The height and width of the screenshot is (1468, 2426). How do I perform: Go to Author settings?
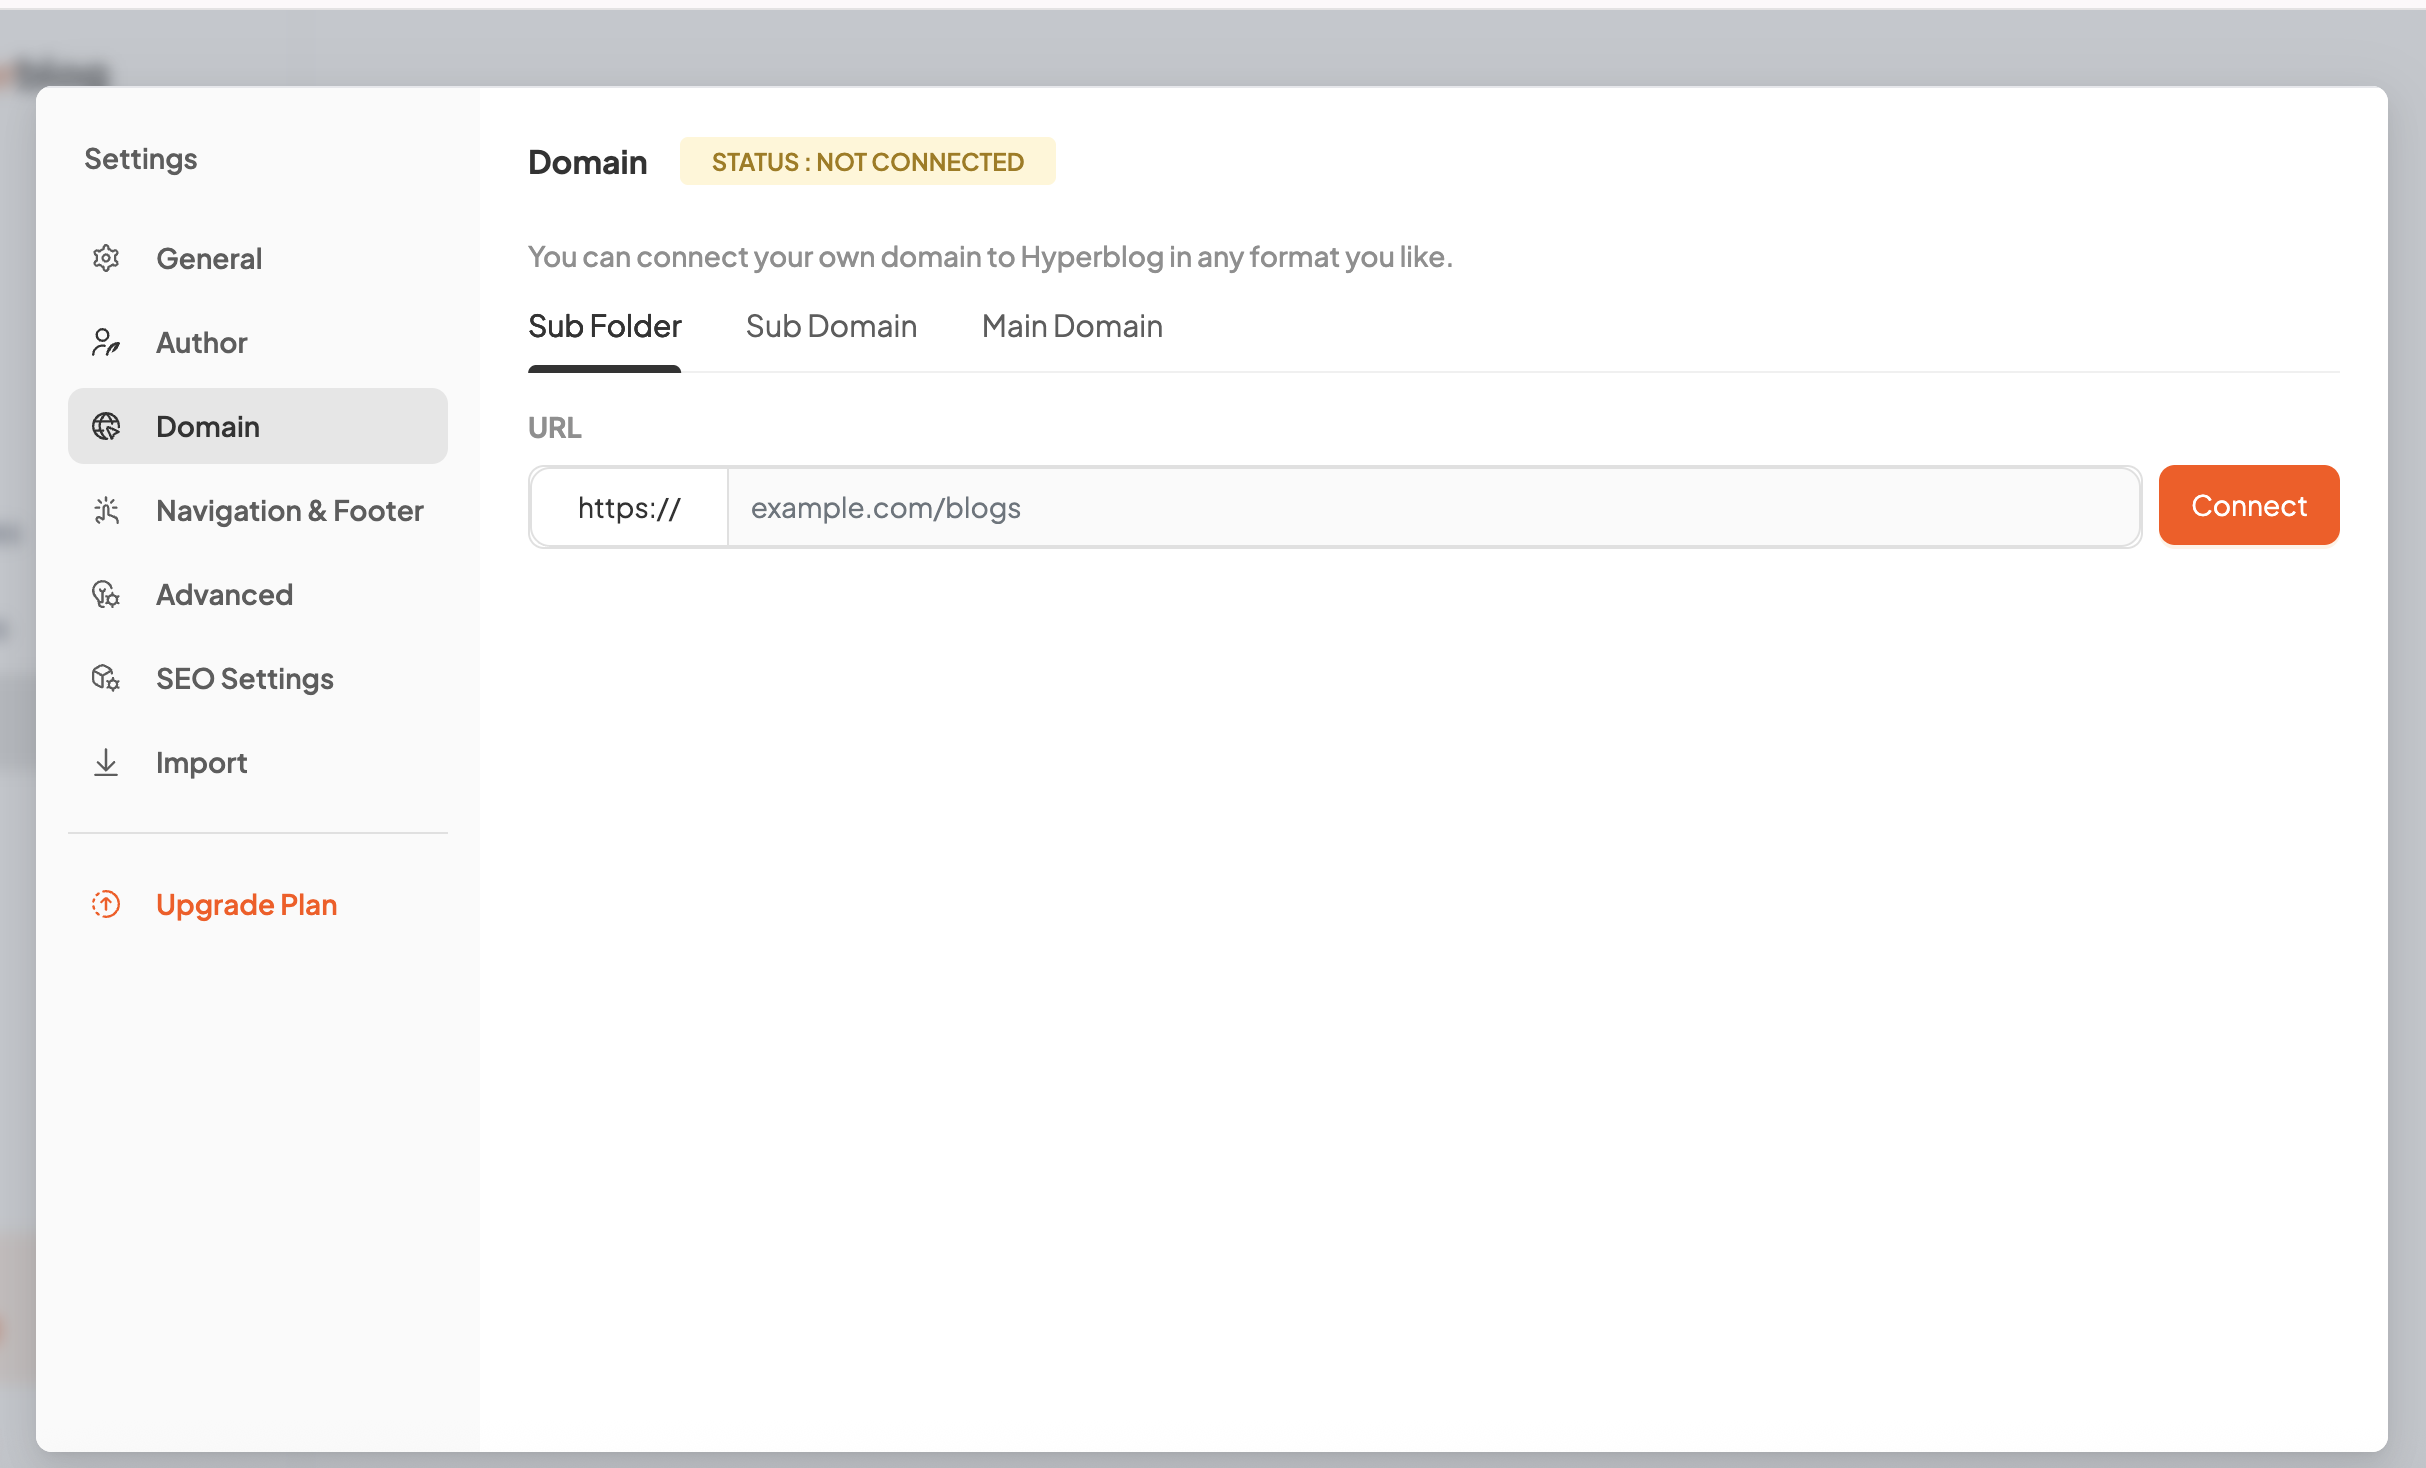click(x=202, y=343)
